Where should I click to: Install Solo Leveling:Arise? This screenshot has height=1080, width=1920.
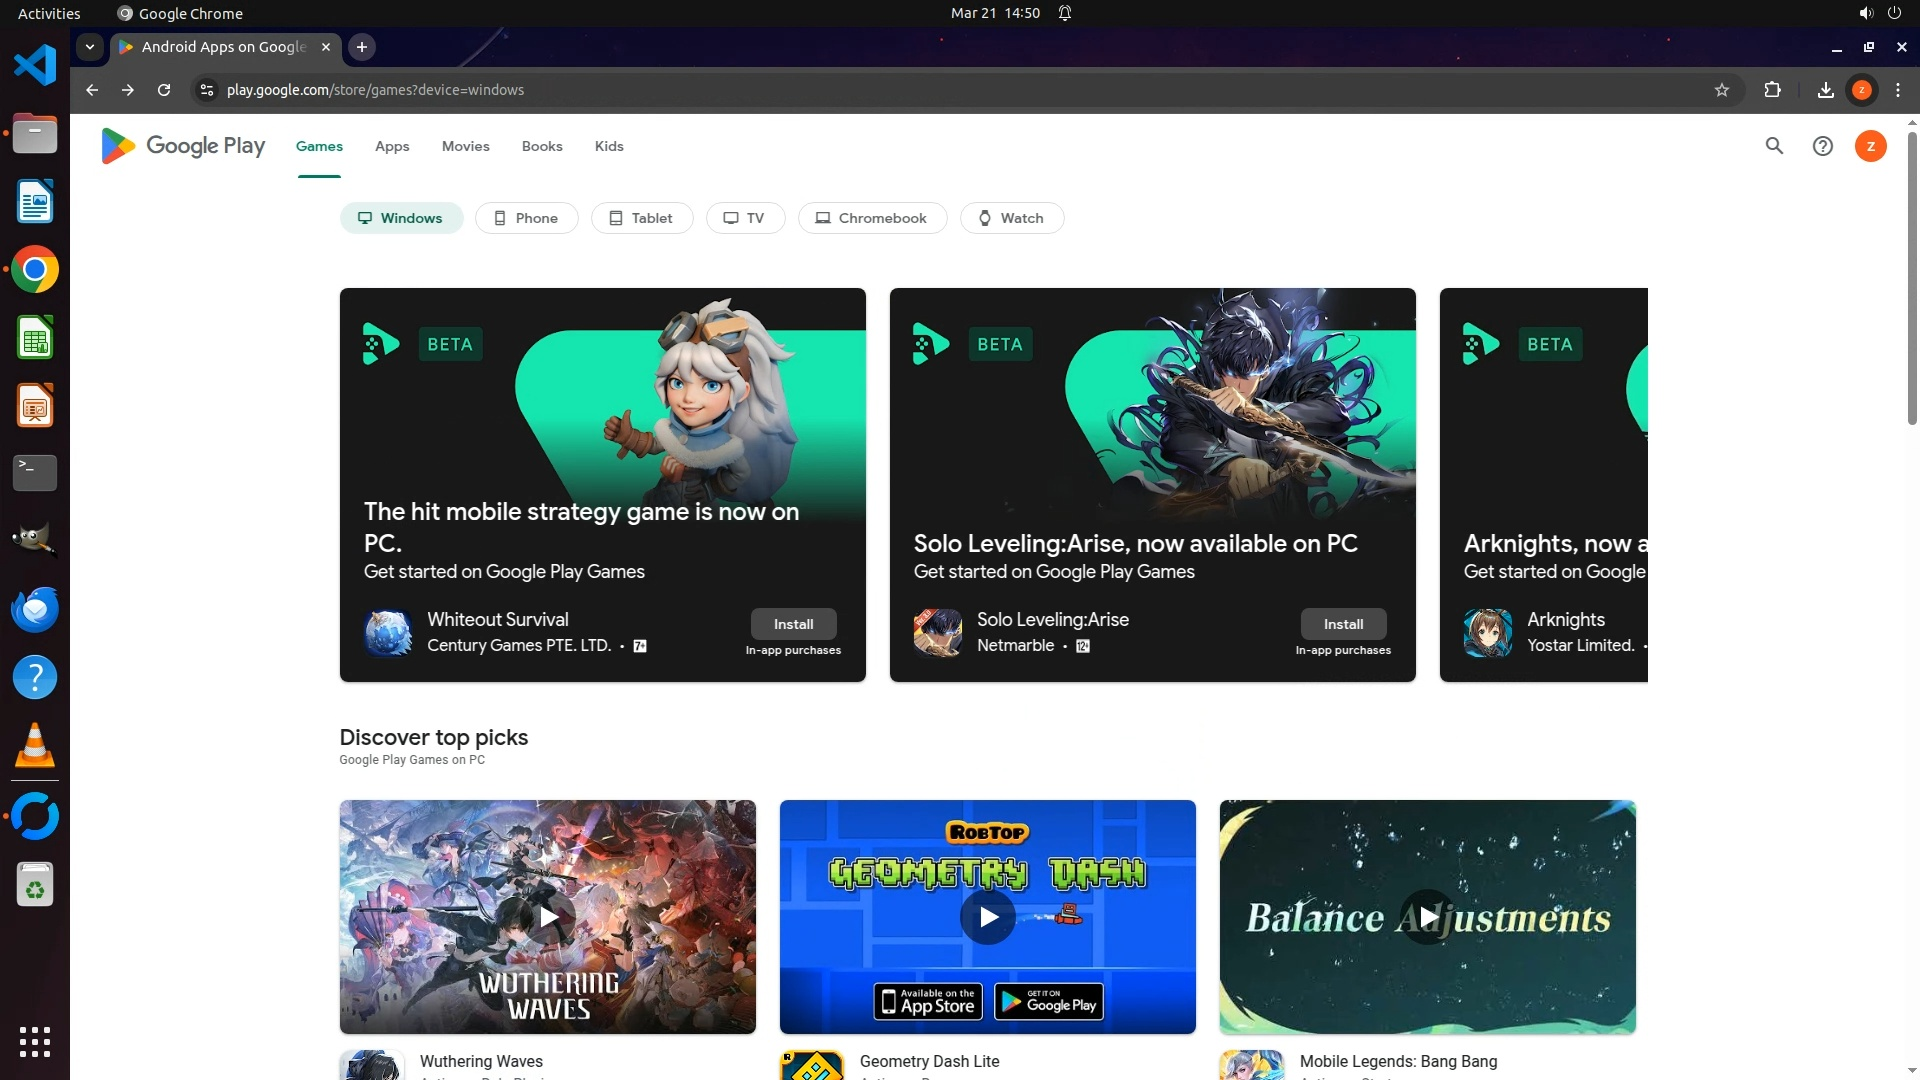[x=1343, y=624]
